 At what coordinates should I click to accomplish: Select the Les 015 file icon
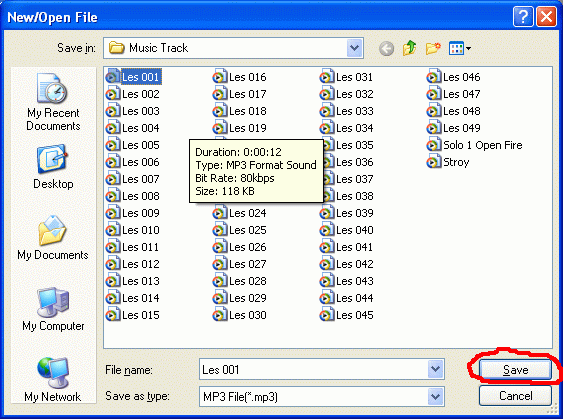tap(112, 315)
